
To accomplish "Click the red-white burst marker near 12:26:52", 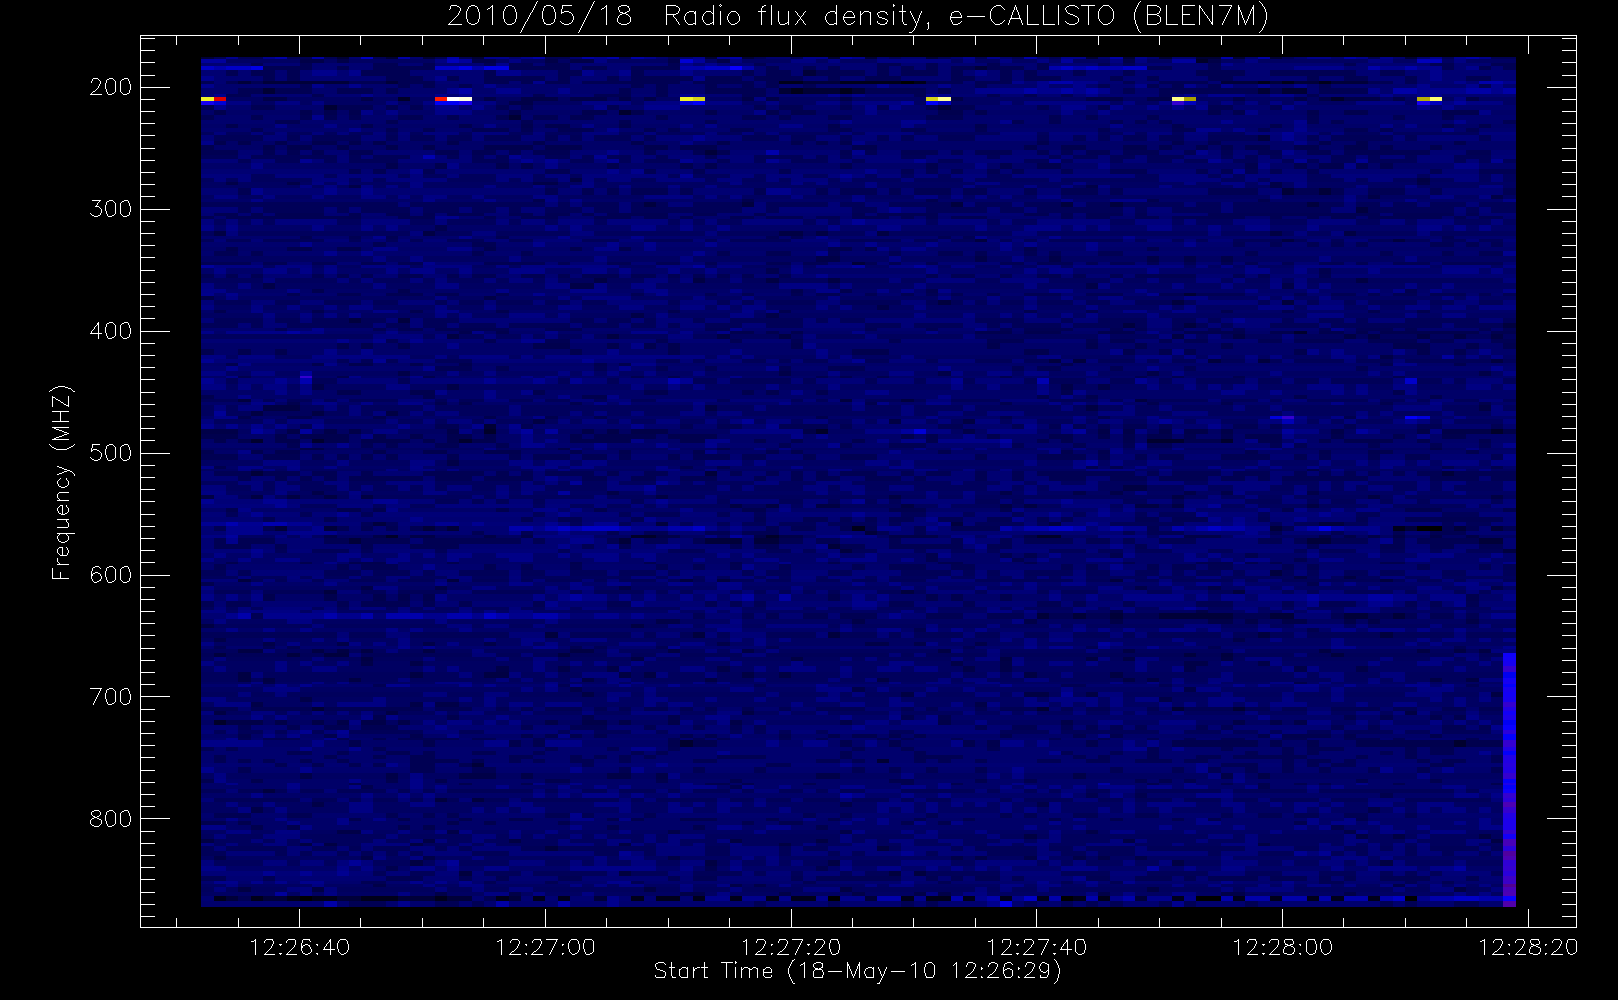I will tap(453, 99).
